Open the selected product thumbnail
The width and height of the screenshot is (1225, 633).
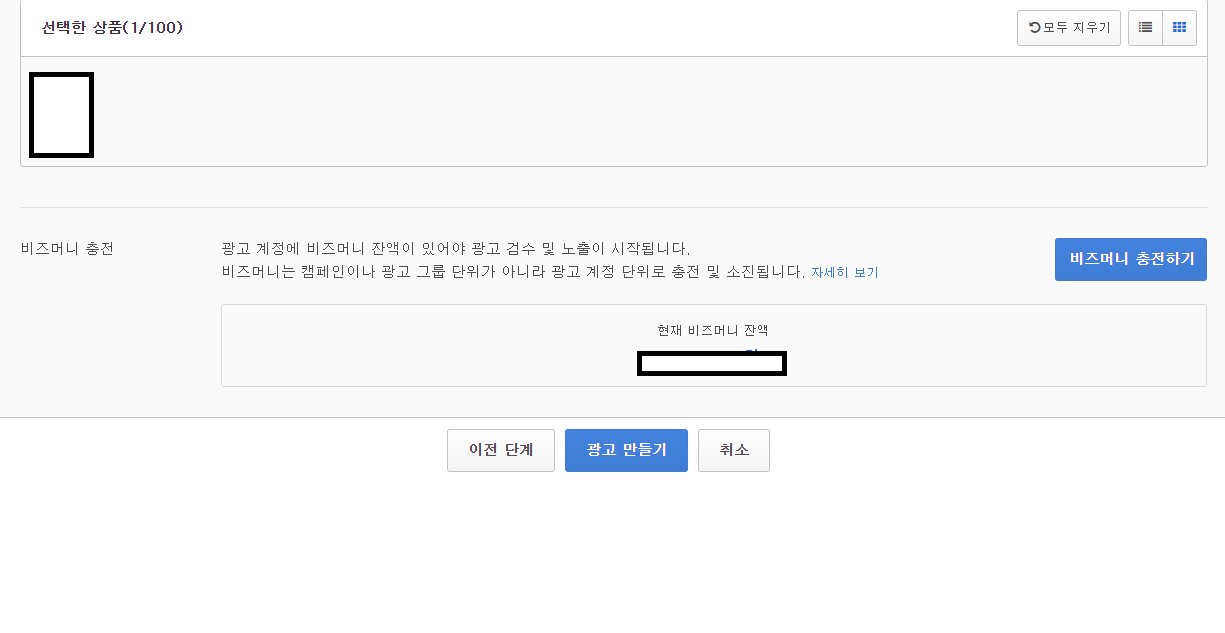pos(61,115)
